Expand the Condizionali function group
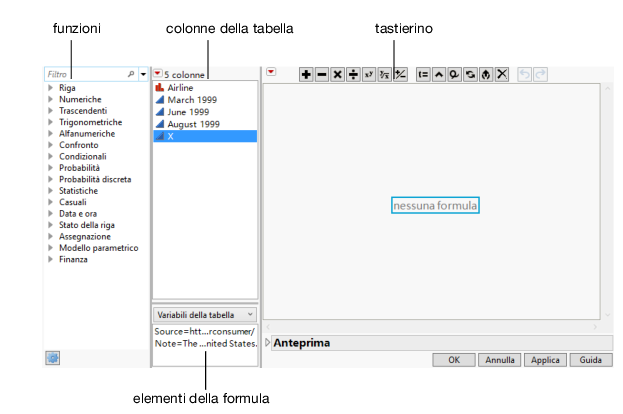This screenshot has height=414, width=623. coord(50,156)
